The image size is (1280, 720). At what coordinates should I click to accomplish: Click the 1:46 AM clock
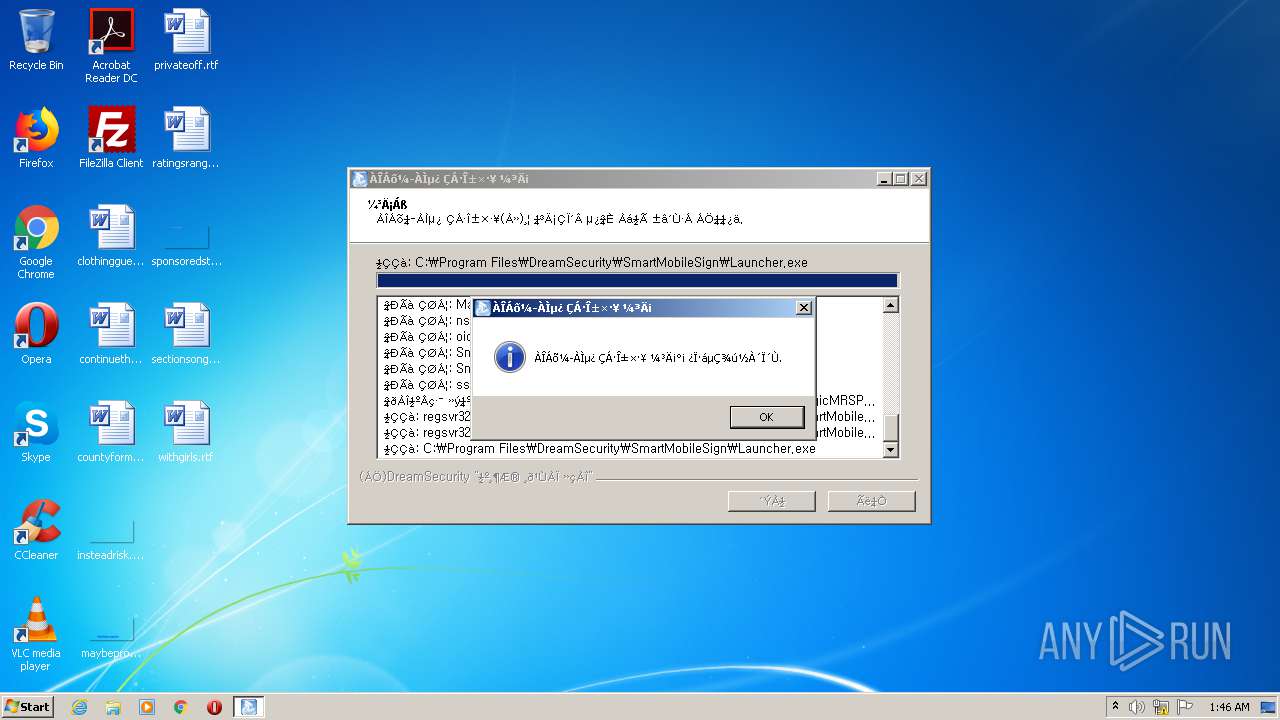click(1229, 707)
